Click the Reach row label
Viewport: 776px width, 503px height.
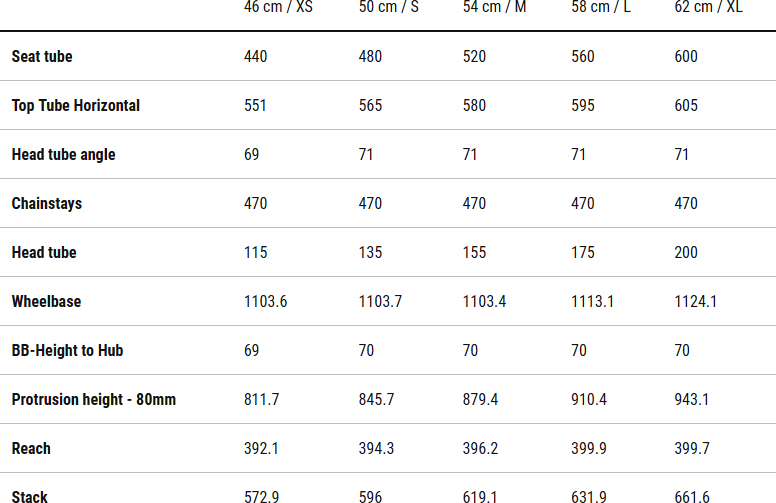click(x=31, y=449)
